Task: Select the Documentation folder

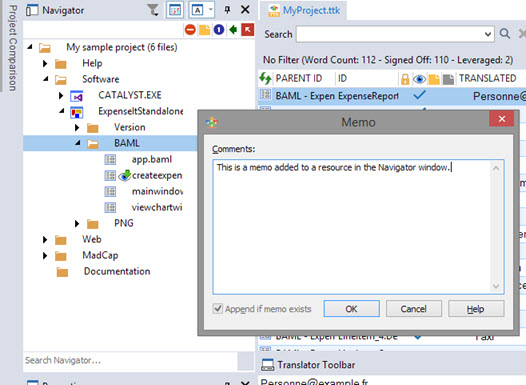Action: (117, 271)
